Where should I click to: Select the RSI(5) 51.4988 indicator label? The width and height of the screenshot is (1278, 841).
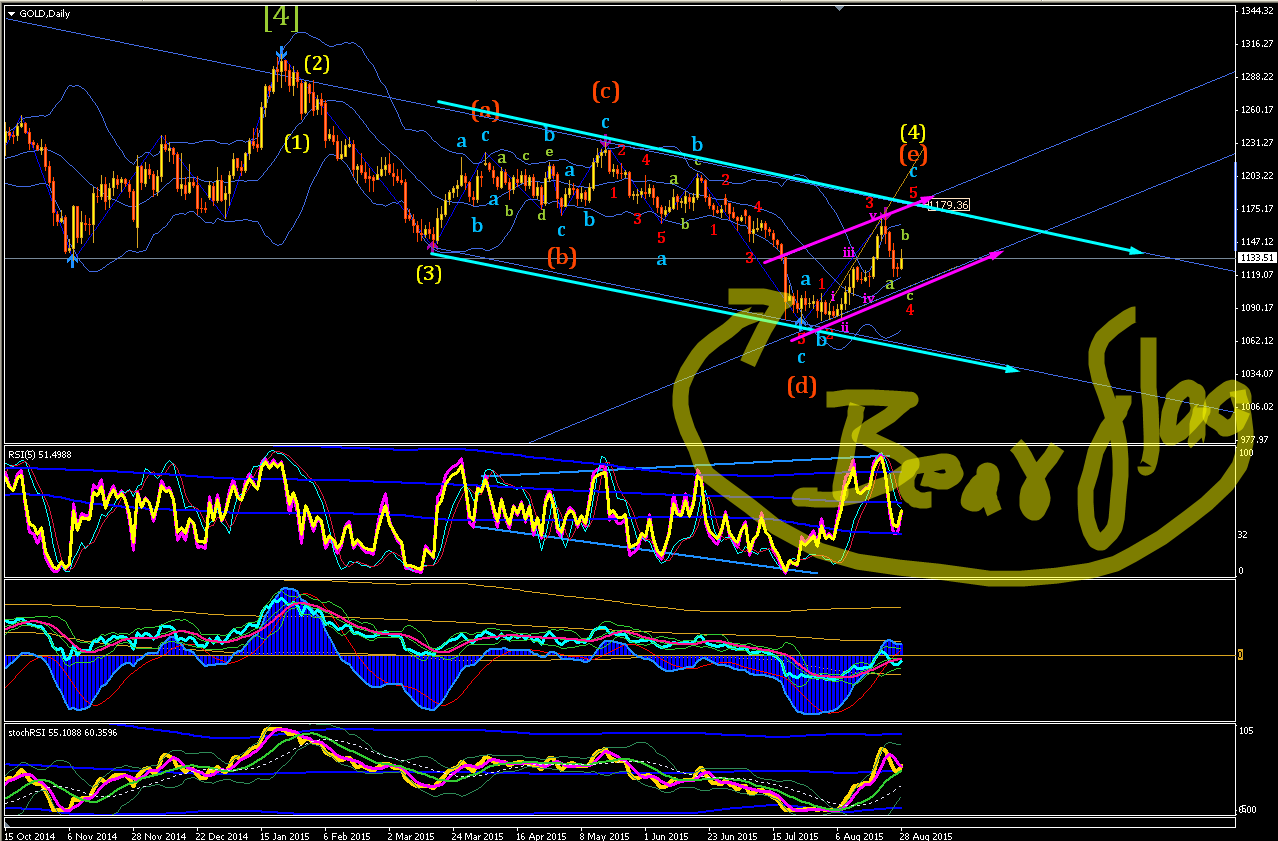point(39,455)
